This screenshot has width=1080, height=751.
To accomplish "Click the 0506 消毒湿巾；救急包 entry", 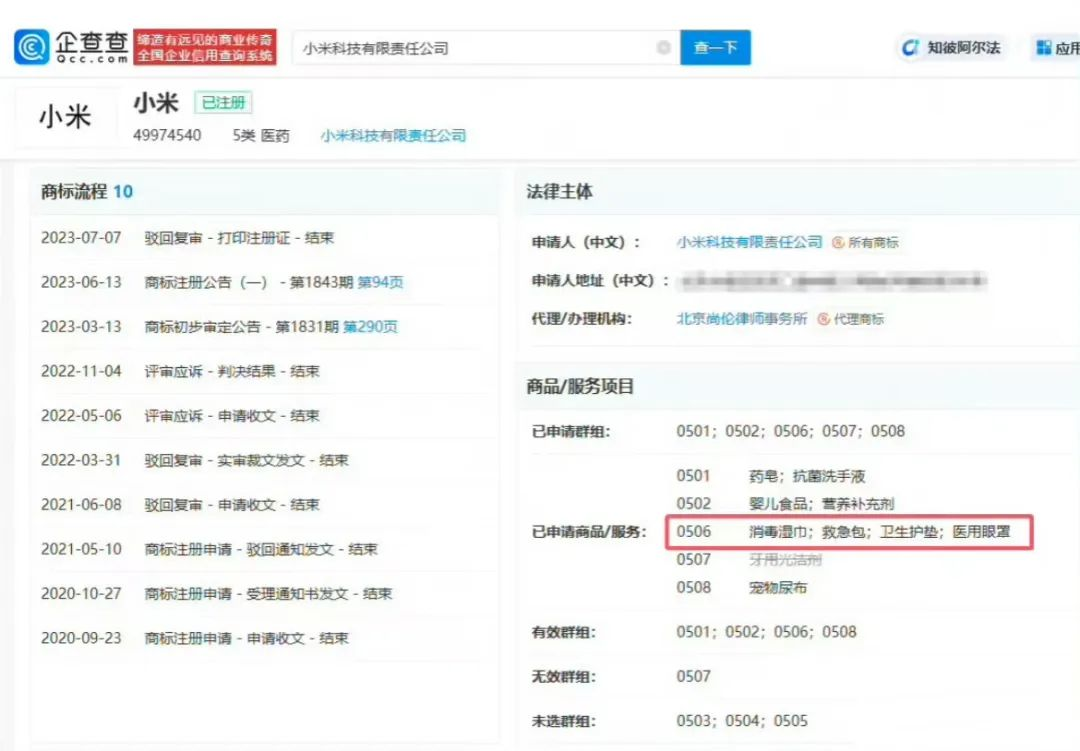I will click(844, 532).
